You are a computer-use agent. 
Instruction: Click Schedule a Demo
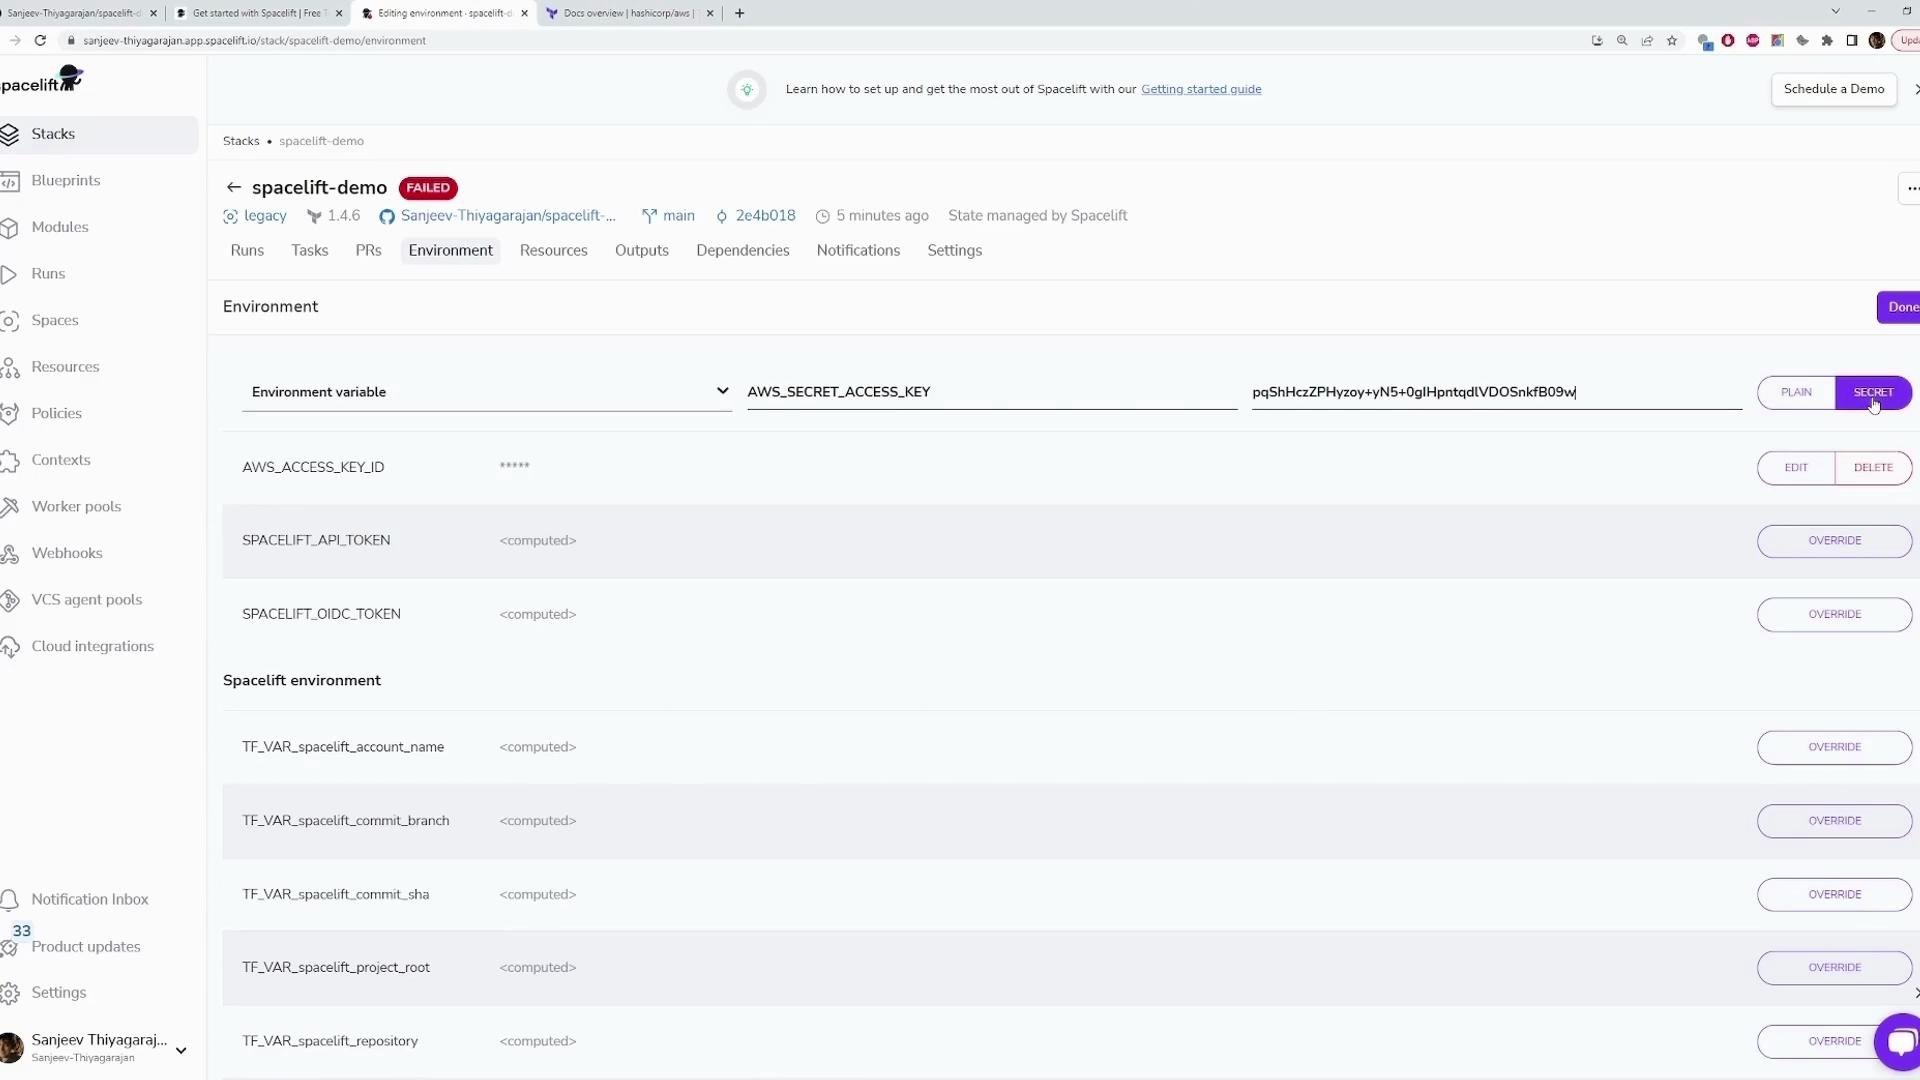point(1833,89)
